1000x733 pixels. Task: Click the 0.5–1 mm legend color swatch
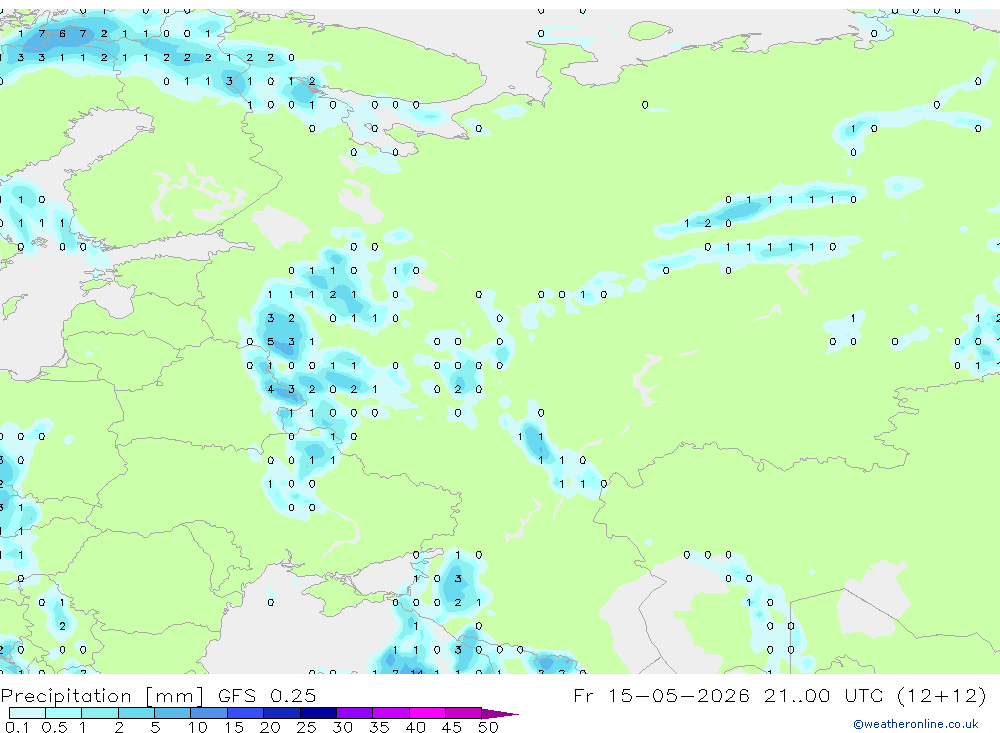click(64, 713)
